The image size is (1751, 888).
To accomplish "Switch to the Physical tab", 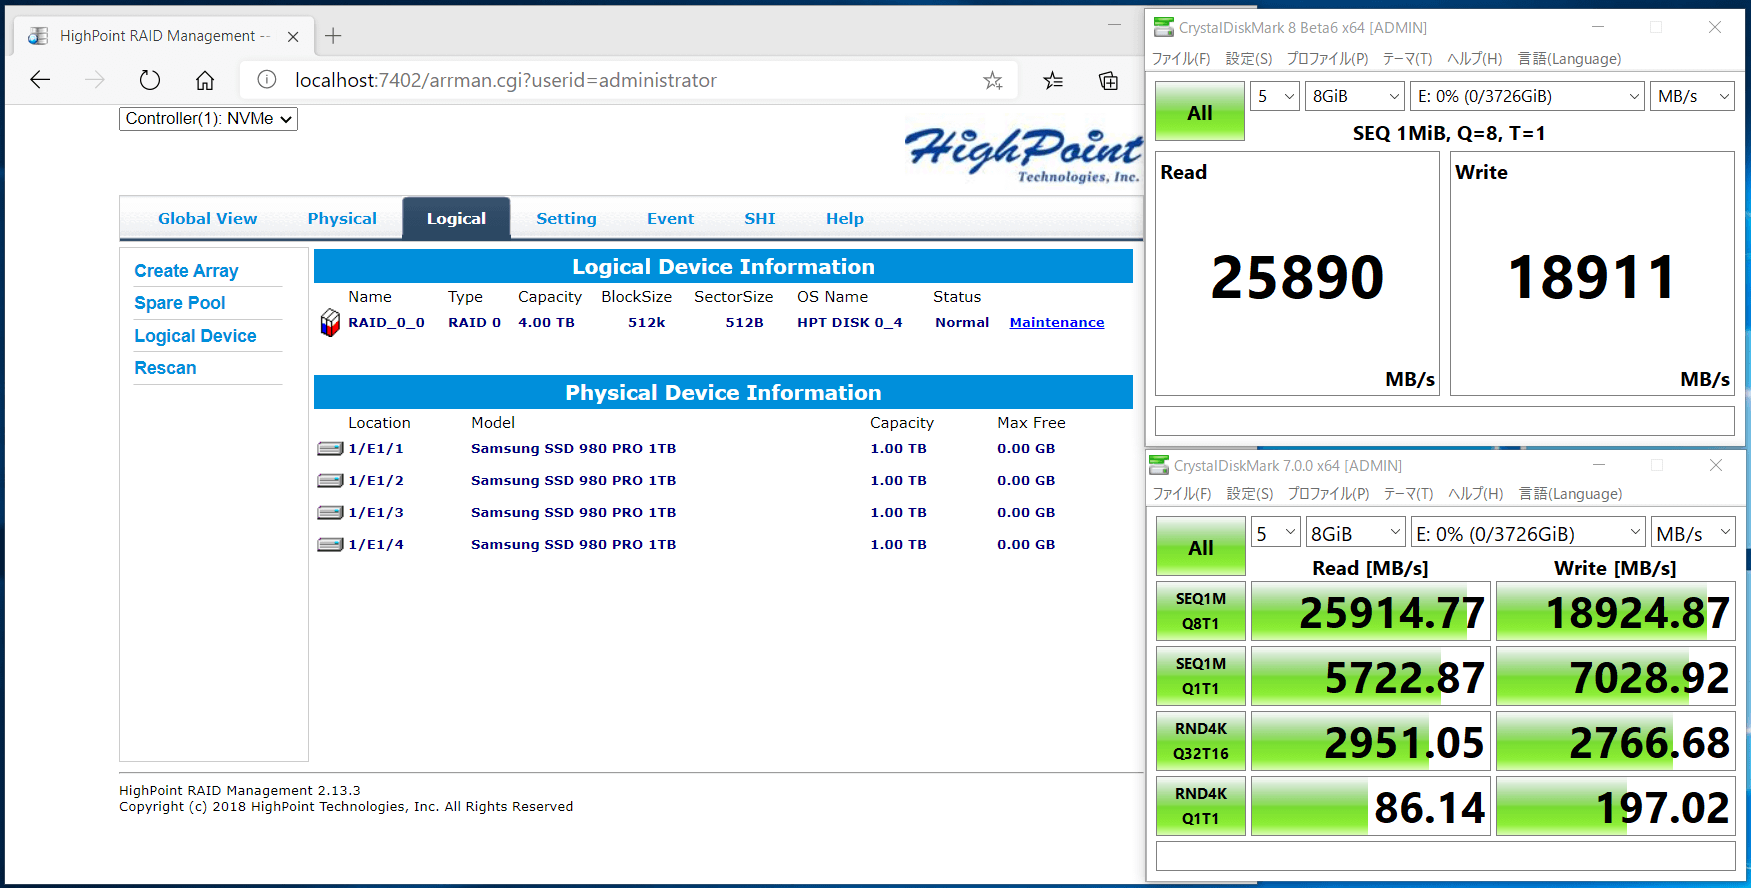I will click(342, 218).
